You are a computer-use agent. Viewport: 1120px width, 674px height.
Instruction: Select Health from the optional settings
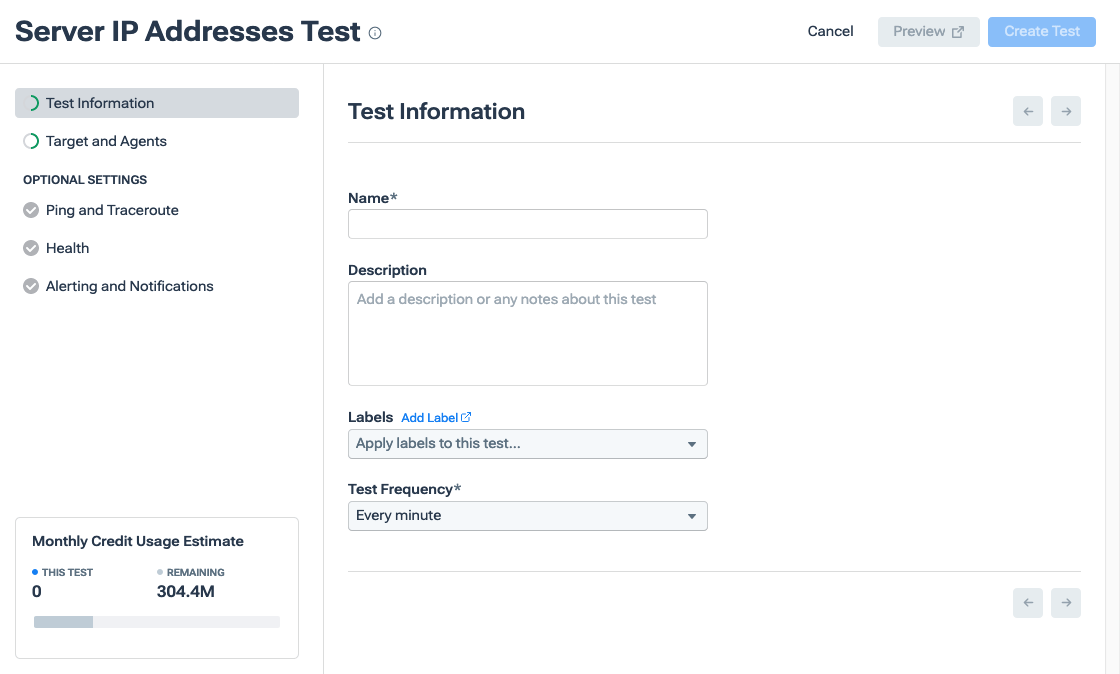67,248
